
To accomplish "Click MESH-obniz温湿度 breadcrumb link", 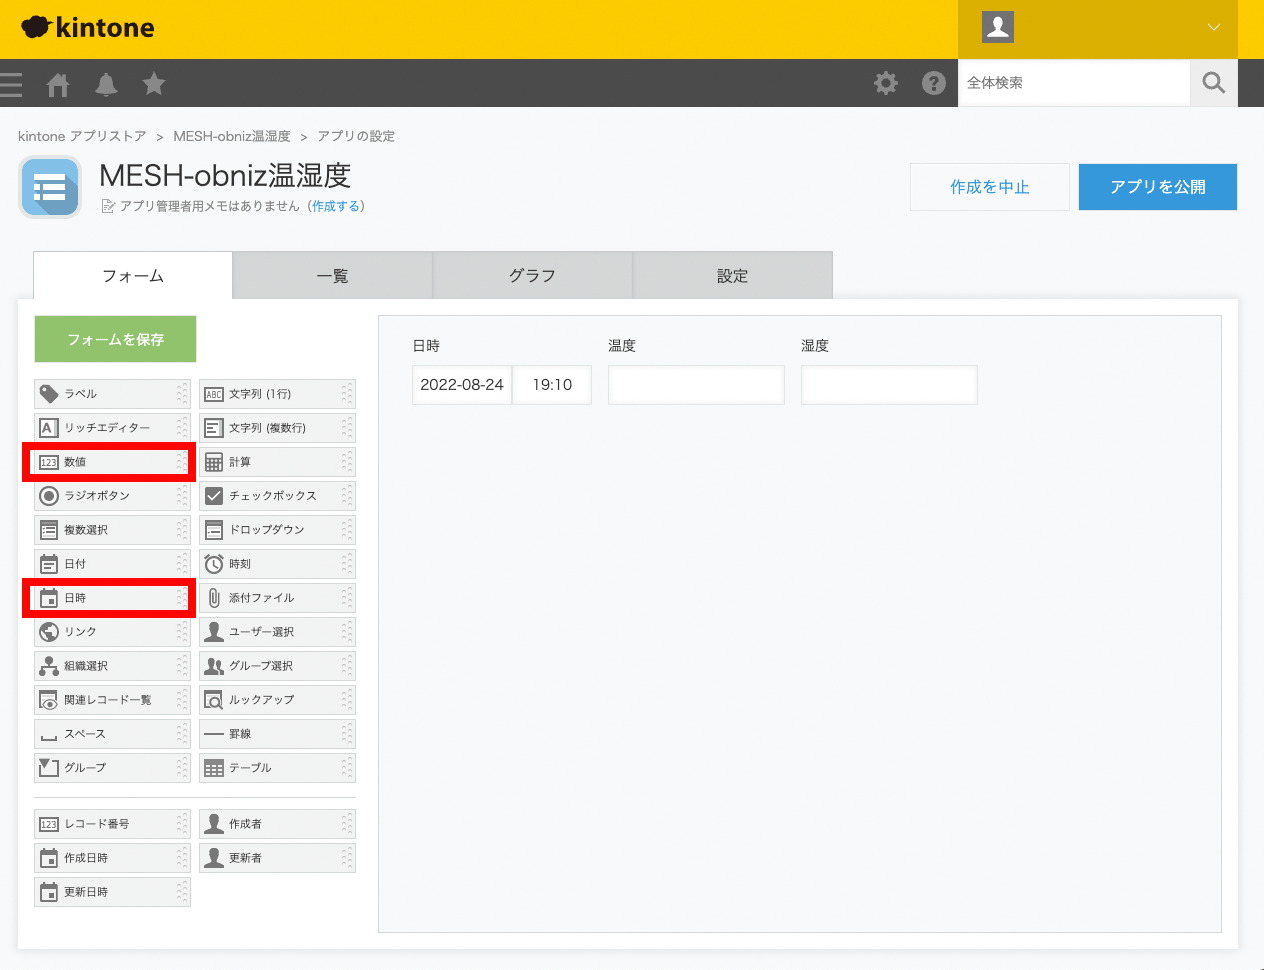I will point(232,136).
